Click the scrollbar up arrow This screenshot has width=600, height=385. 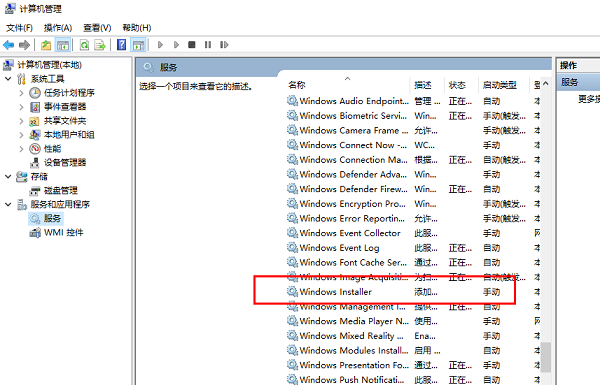tap(546, 83)
